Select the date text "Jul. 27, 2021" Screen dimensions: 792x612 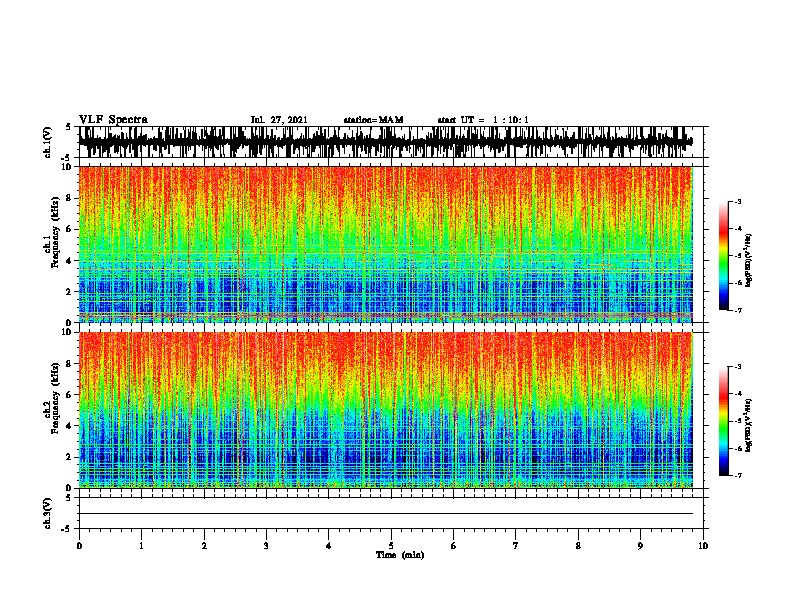[x=279, y=120]
